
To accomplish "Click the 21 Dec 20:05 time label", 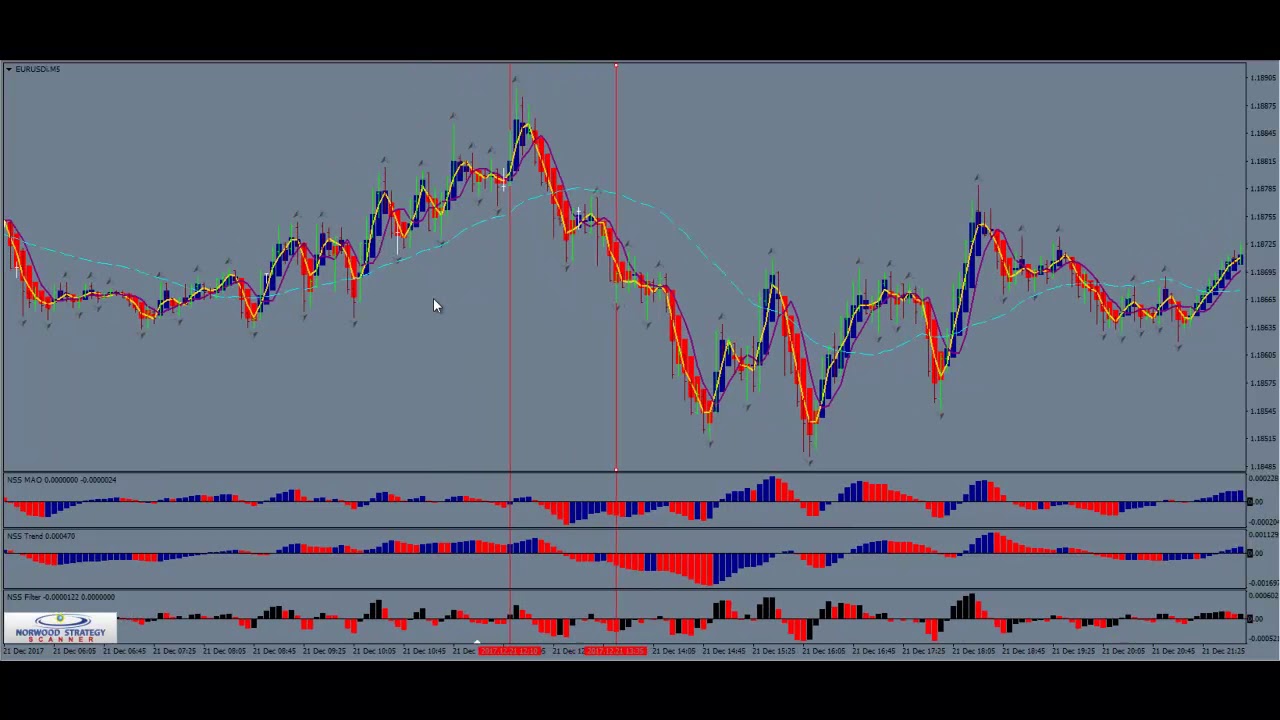I will [x=1124, y=651].
